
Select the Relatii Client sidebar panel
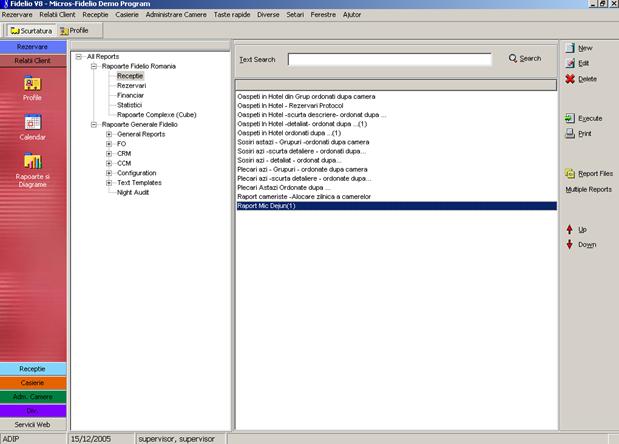pyautogui.click(x=33, y=61)
